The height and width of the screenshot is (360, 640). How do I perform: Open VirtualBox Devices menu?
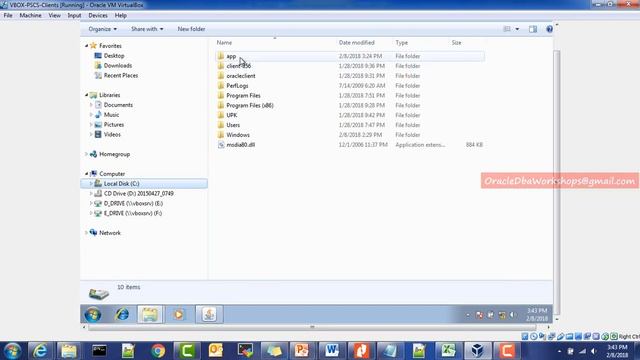pyautogui.click(x=98, y=16)
